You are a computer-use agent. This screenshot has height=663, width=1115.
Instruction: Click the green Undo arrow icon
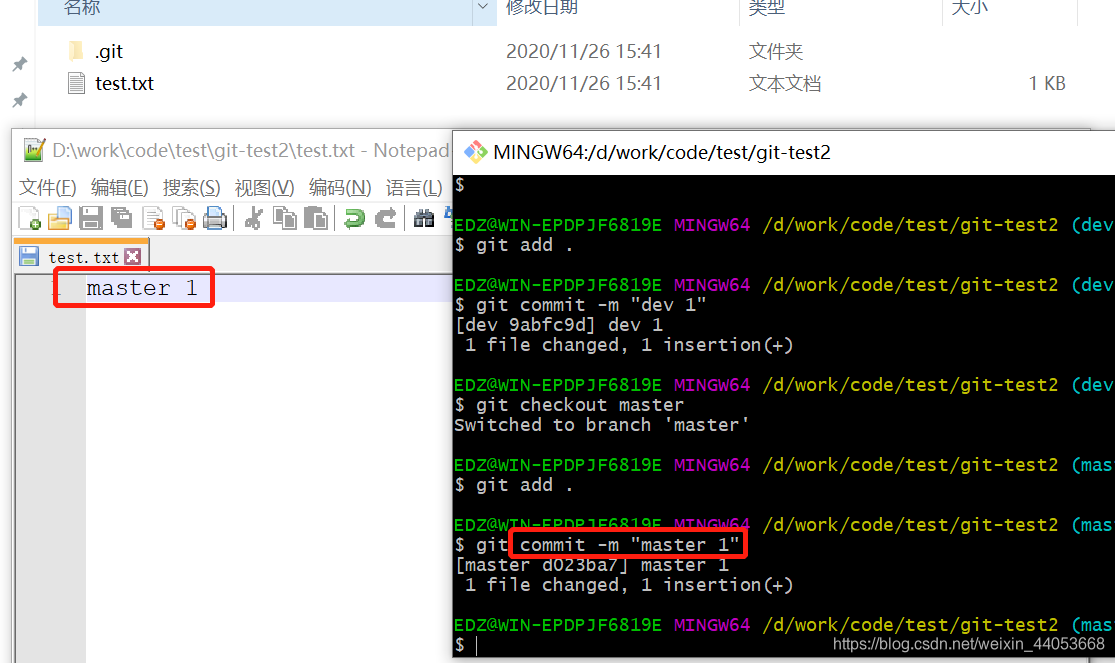click(x=354, y=218)
